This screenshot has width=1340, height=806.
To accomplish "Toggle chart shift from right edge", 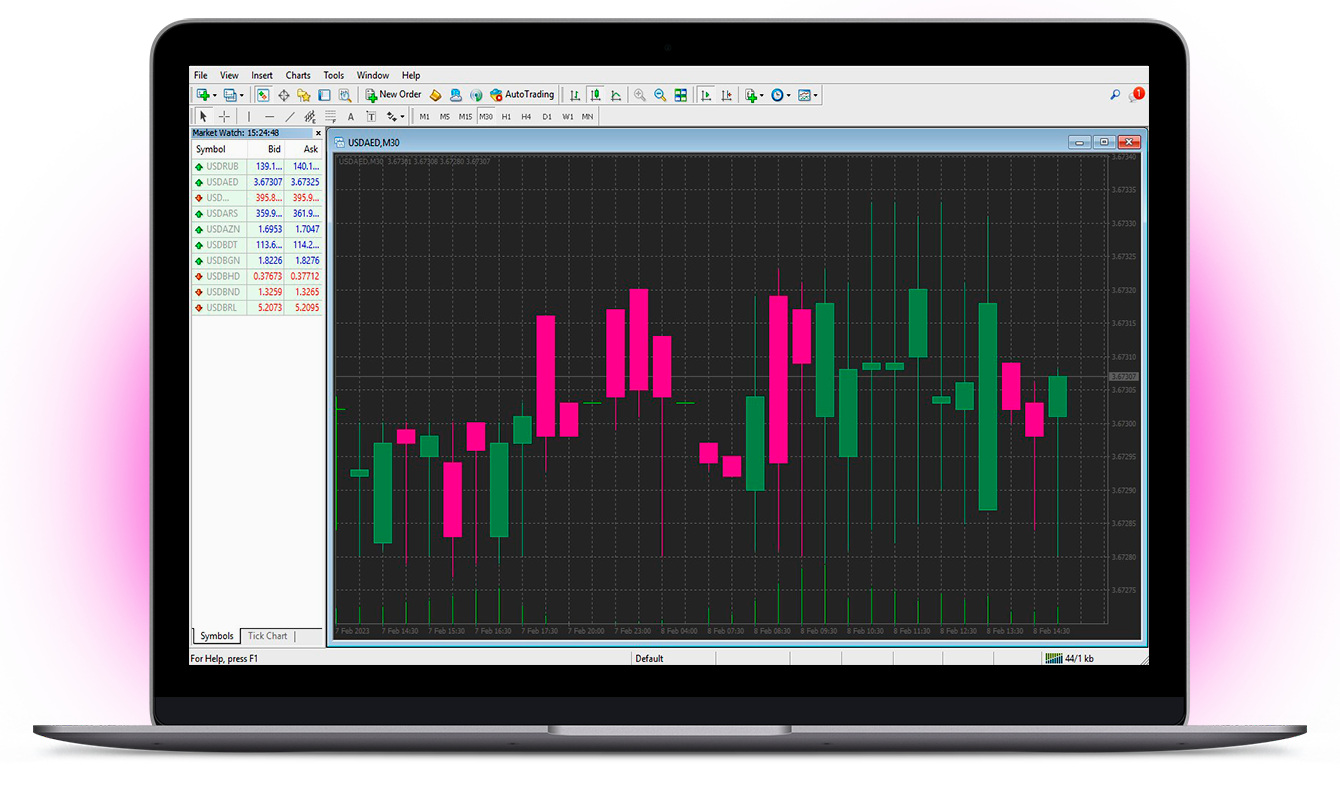I will (x=728, y=94).
